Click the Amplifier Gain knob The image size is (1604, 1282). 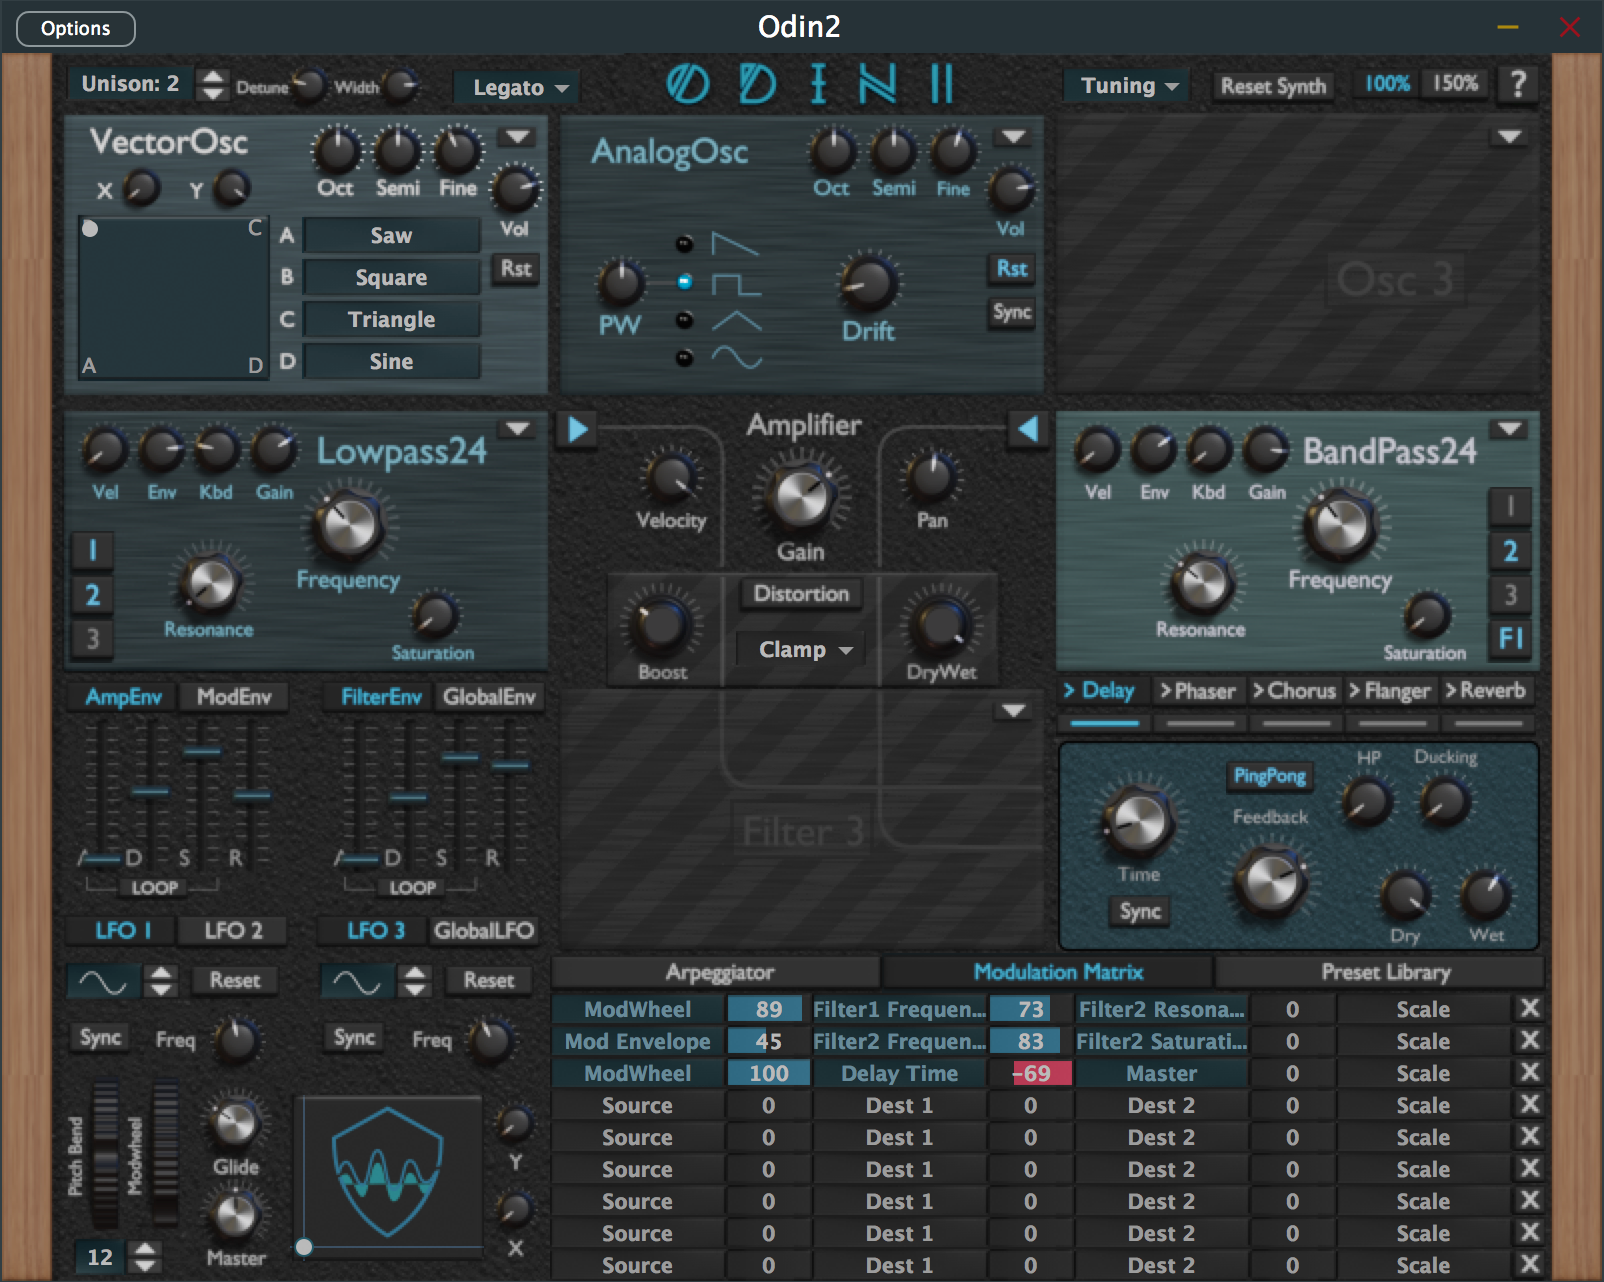(x=801, y=497)
